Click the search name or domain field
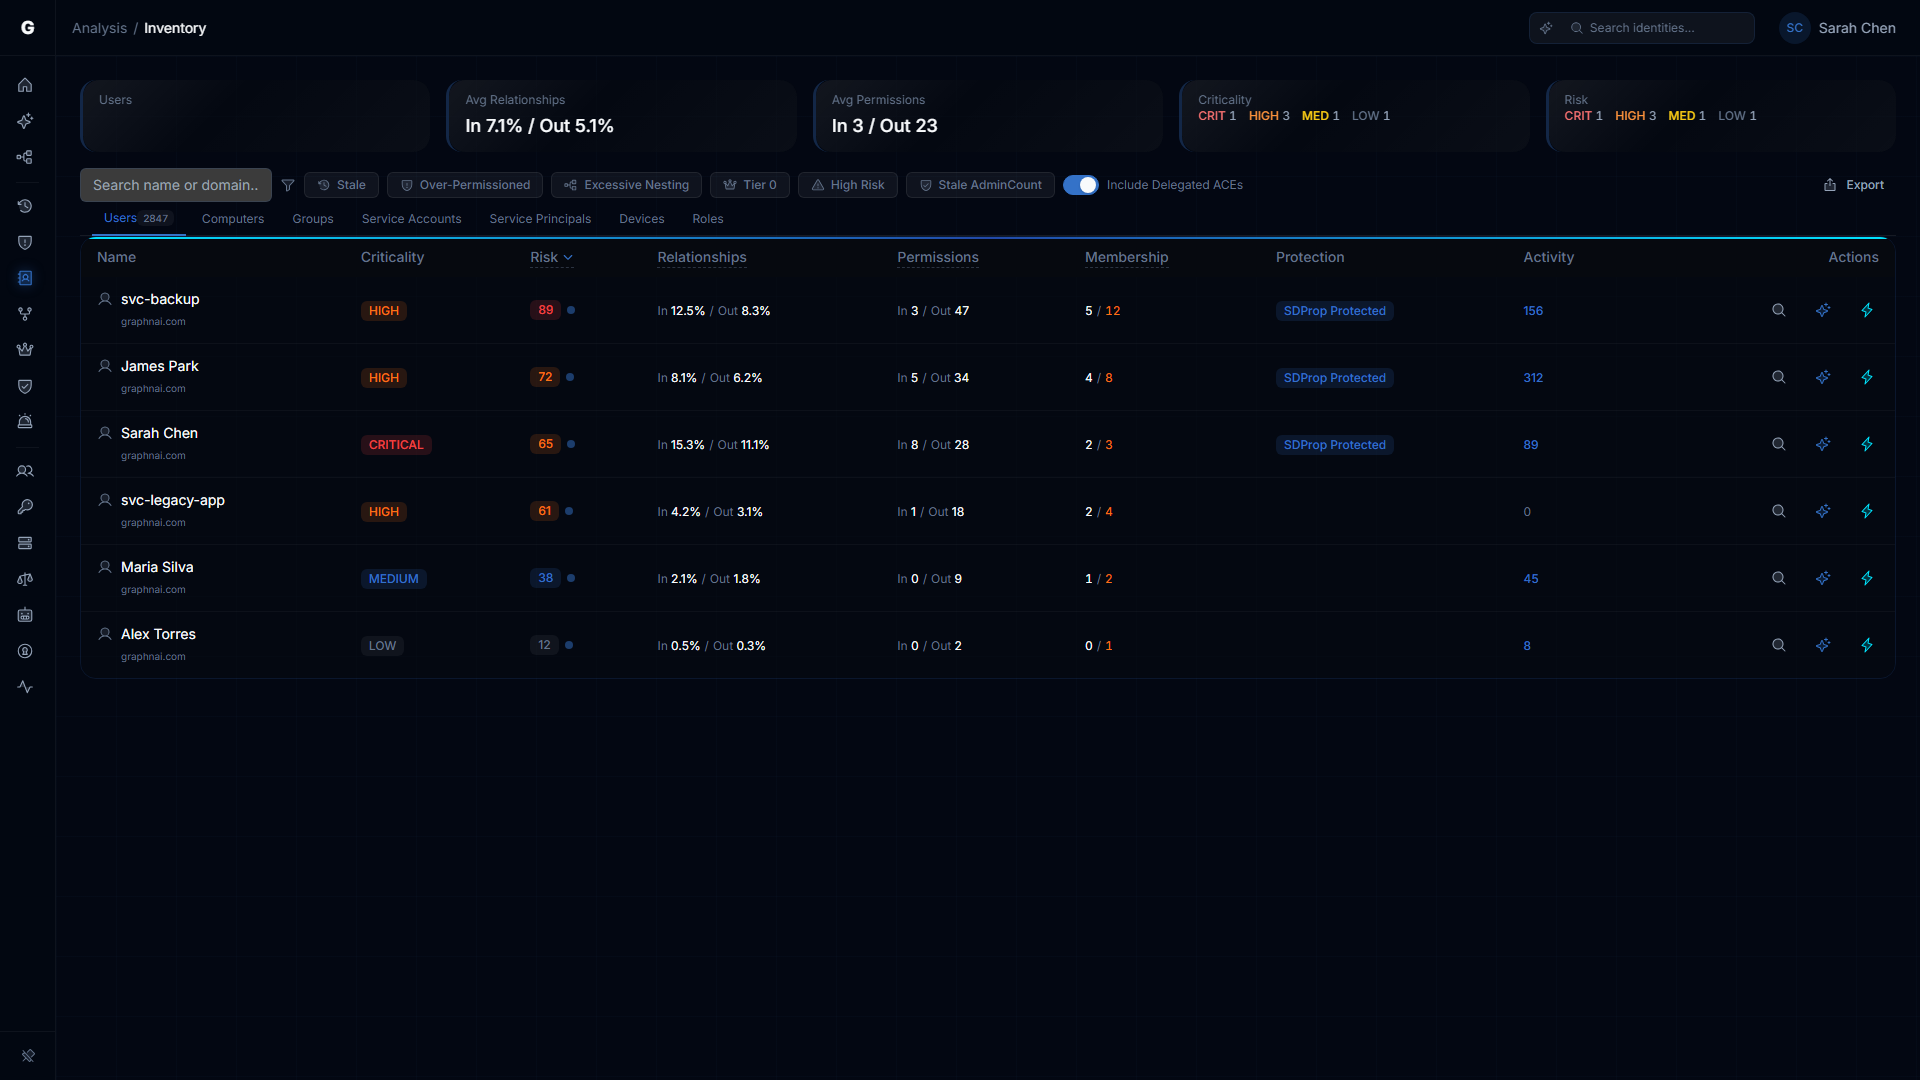 175,185
